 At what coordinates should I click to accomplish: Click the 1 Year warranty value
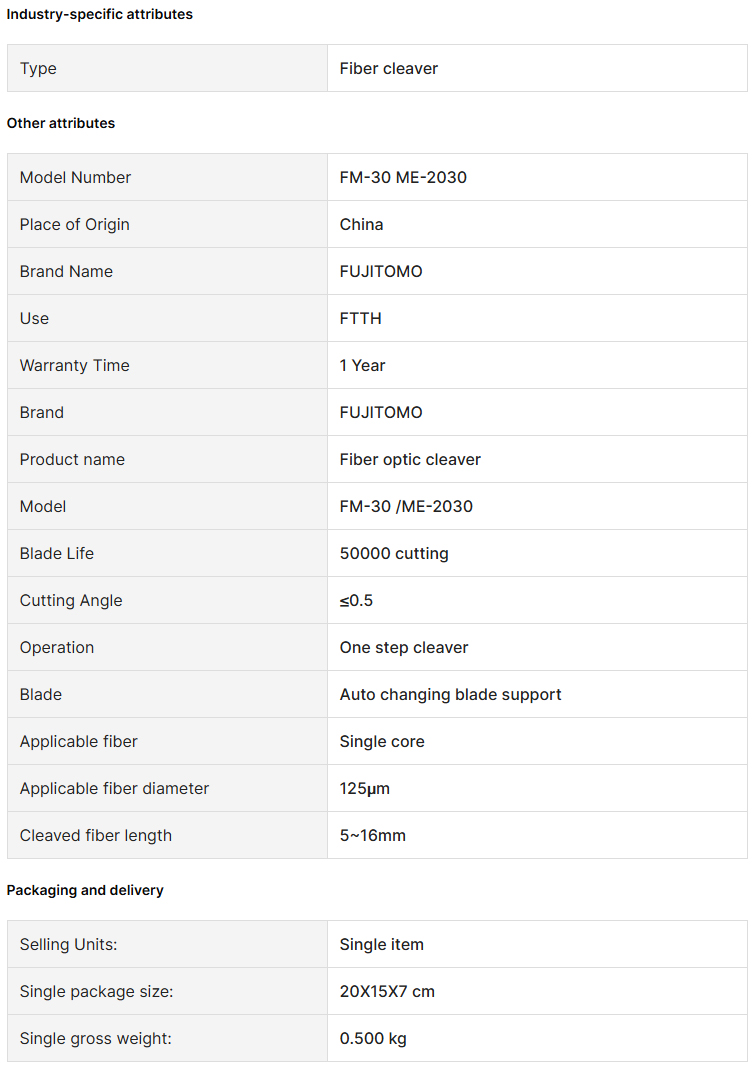pos(362,365)
